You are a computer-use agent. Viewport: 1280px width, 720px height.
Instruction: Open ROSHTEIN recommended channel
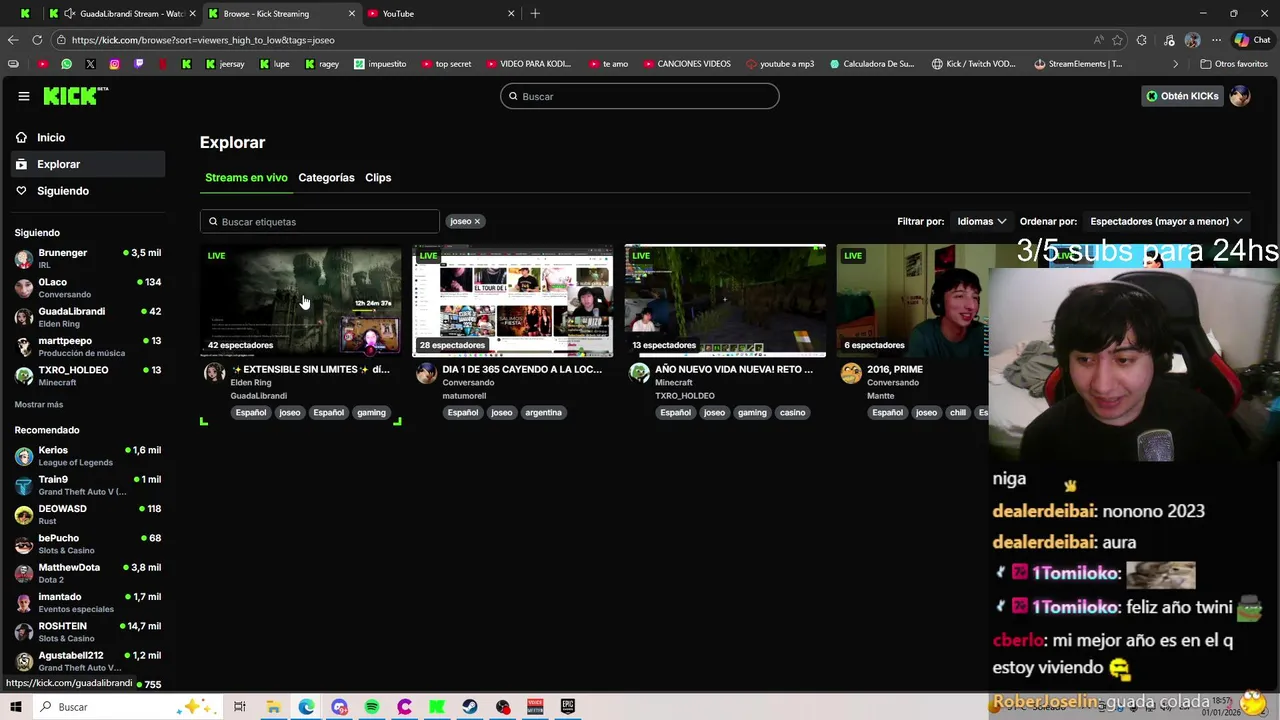point(88,631)
